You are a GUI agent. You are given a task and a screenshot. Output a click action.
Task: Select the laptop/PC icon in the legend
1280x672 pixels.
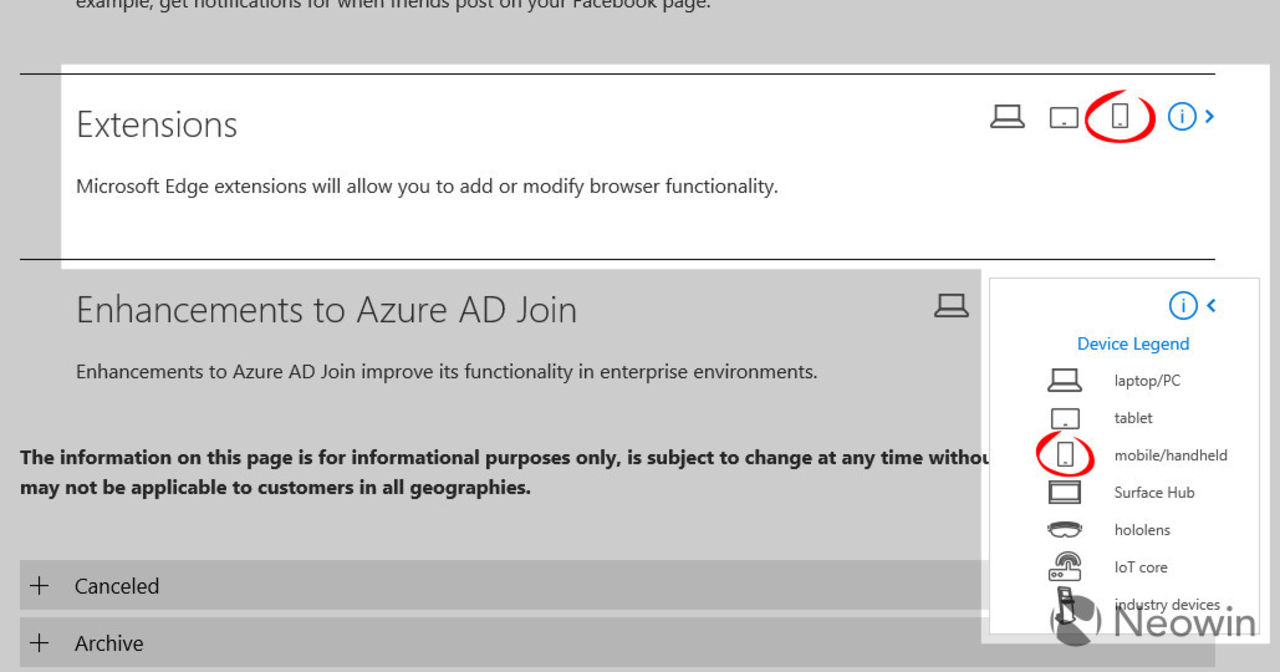click(x=1064, y=381)
